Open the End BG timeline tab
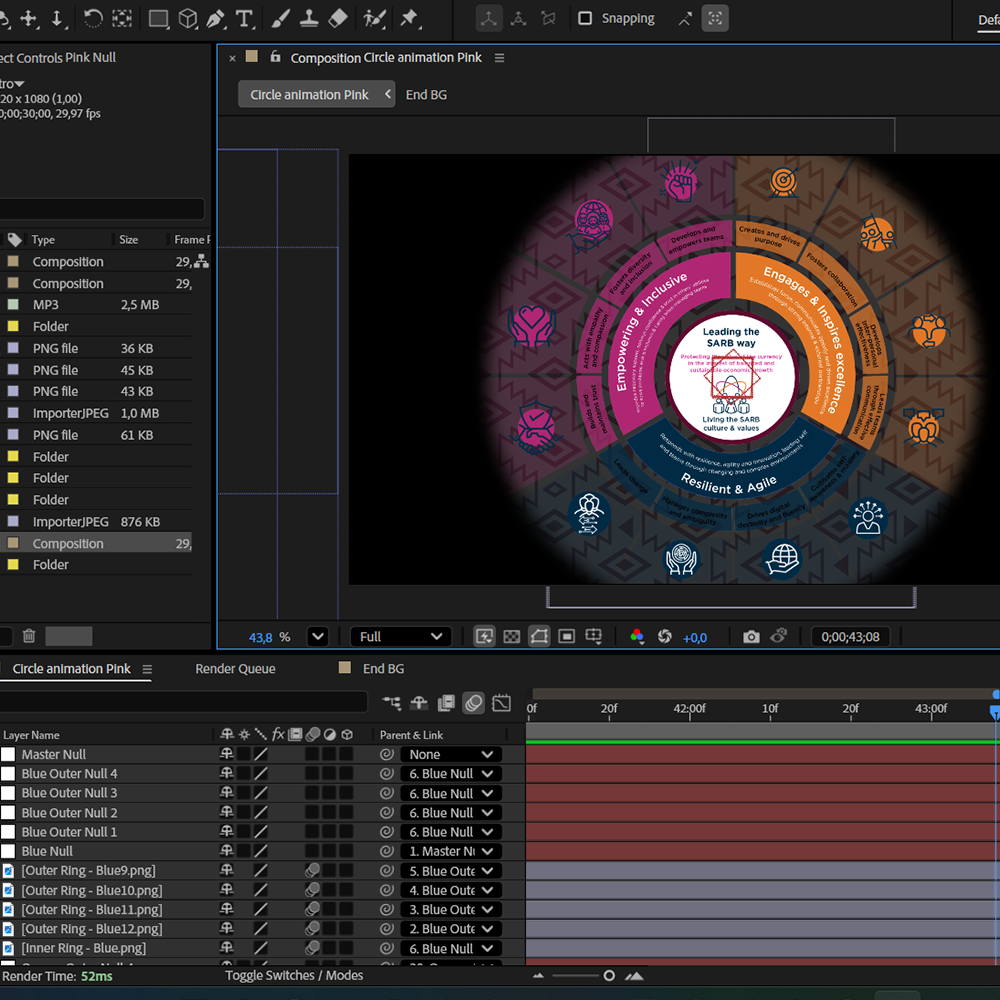The width and height of the screenshot is (1000, 1000). click(383, 669)
